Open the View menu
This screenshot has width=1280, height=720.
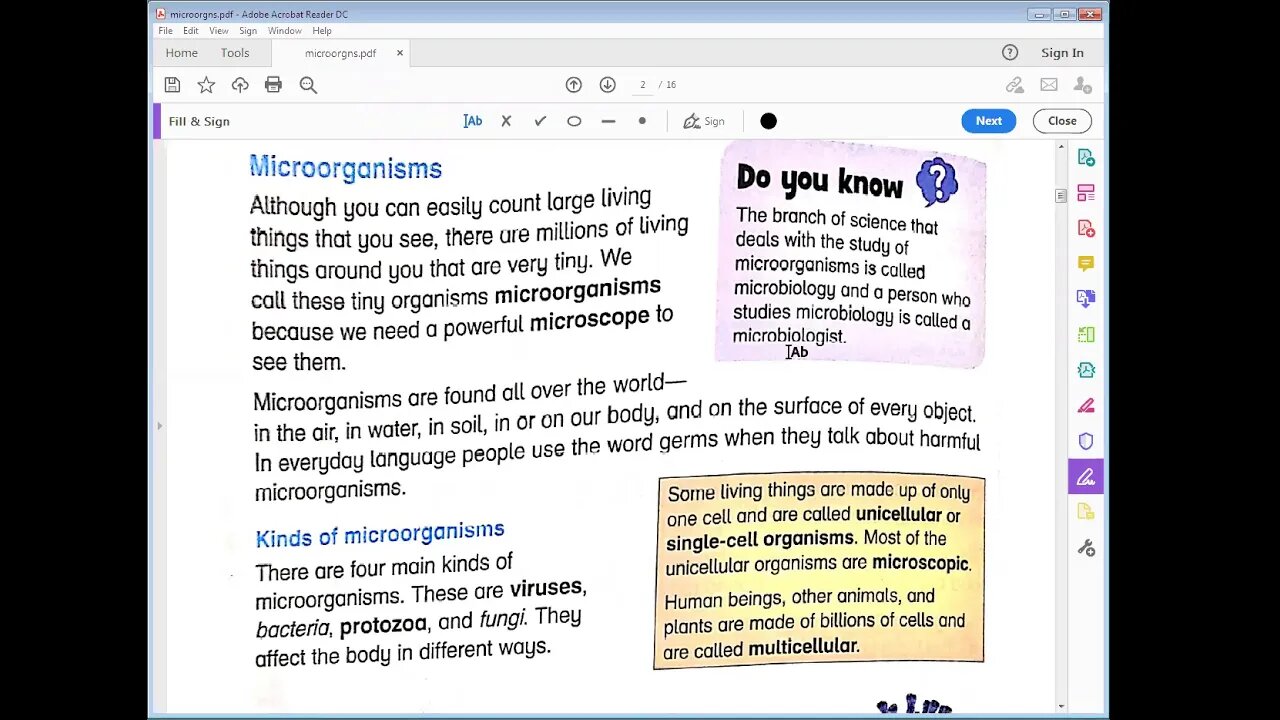219,31
